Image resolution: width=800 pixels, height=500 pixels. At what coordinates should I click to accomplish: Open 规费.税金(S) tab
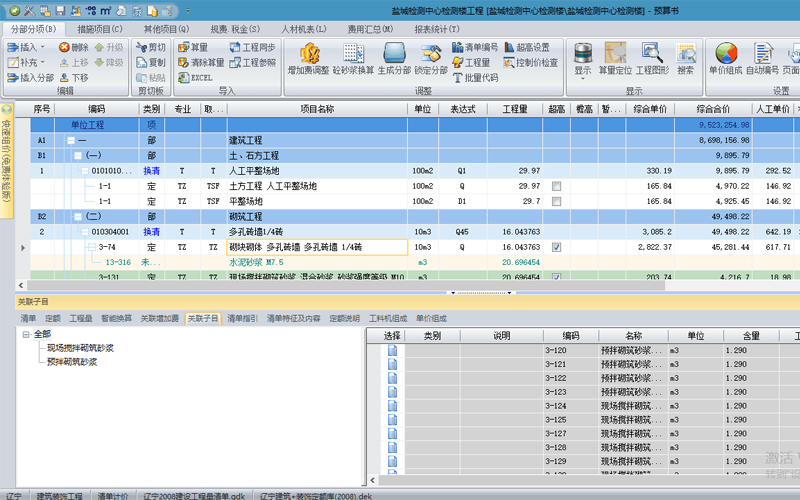(235, 29)
